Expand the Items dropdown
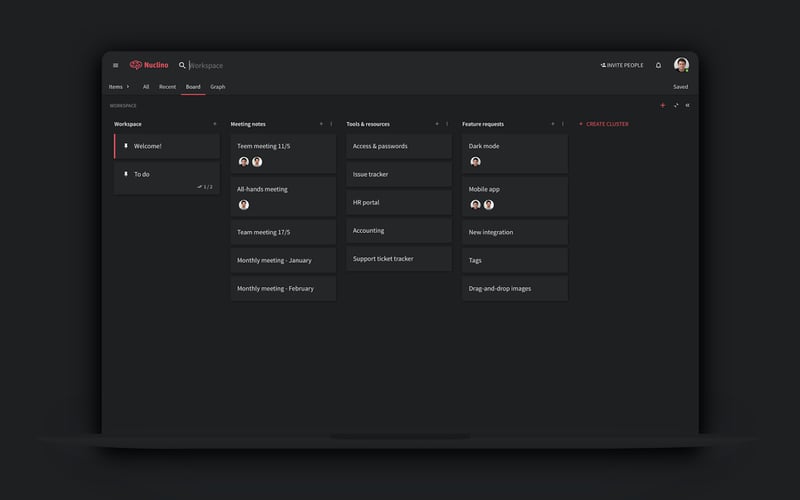This screenshot has height=500, width=800. (119, 87)
